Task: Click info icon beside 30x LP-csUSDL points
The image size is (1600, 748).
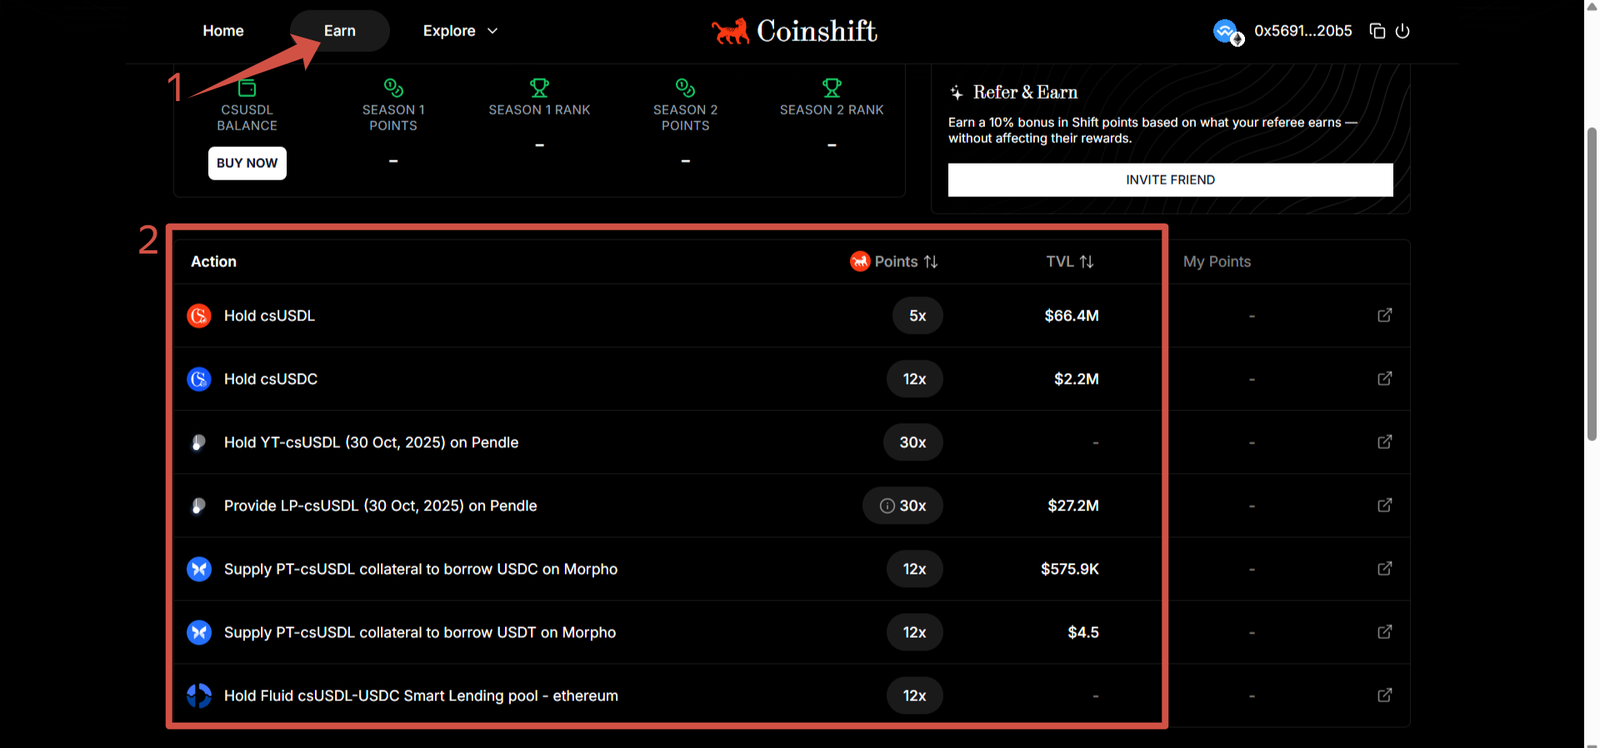Action: [886, 506]
